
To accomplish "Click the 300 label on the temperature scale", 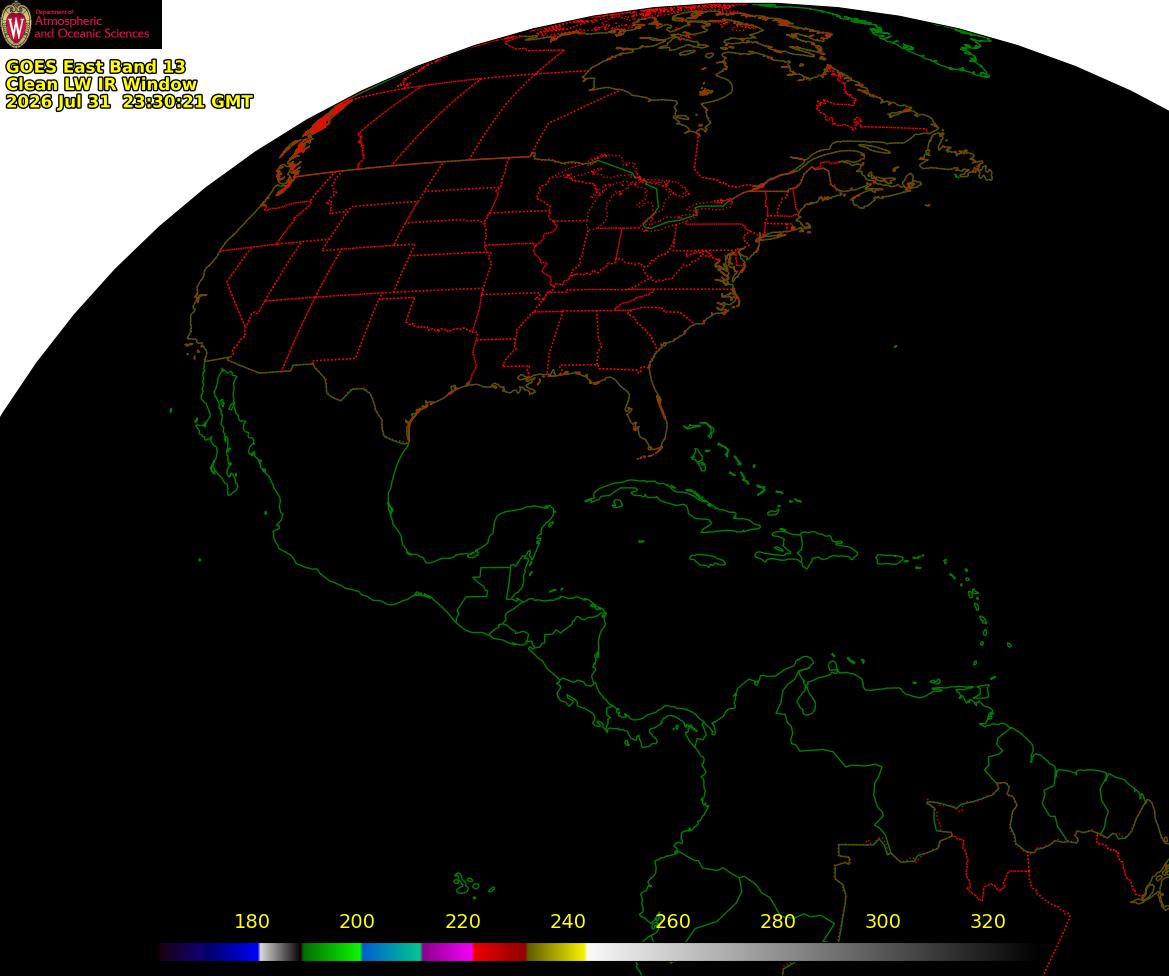I will coord(883,922).
